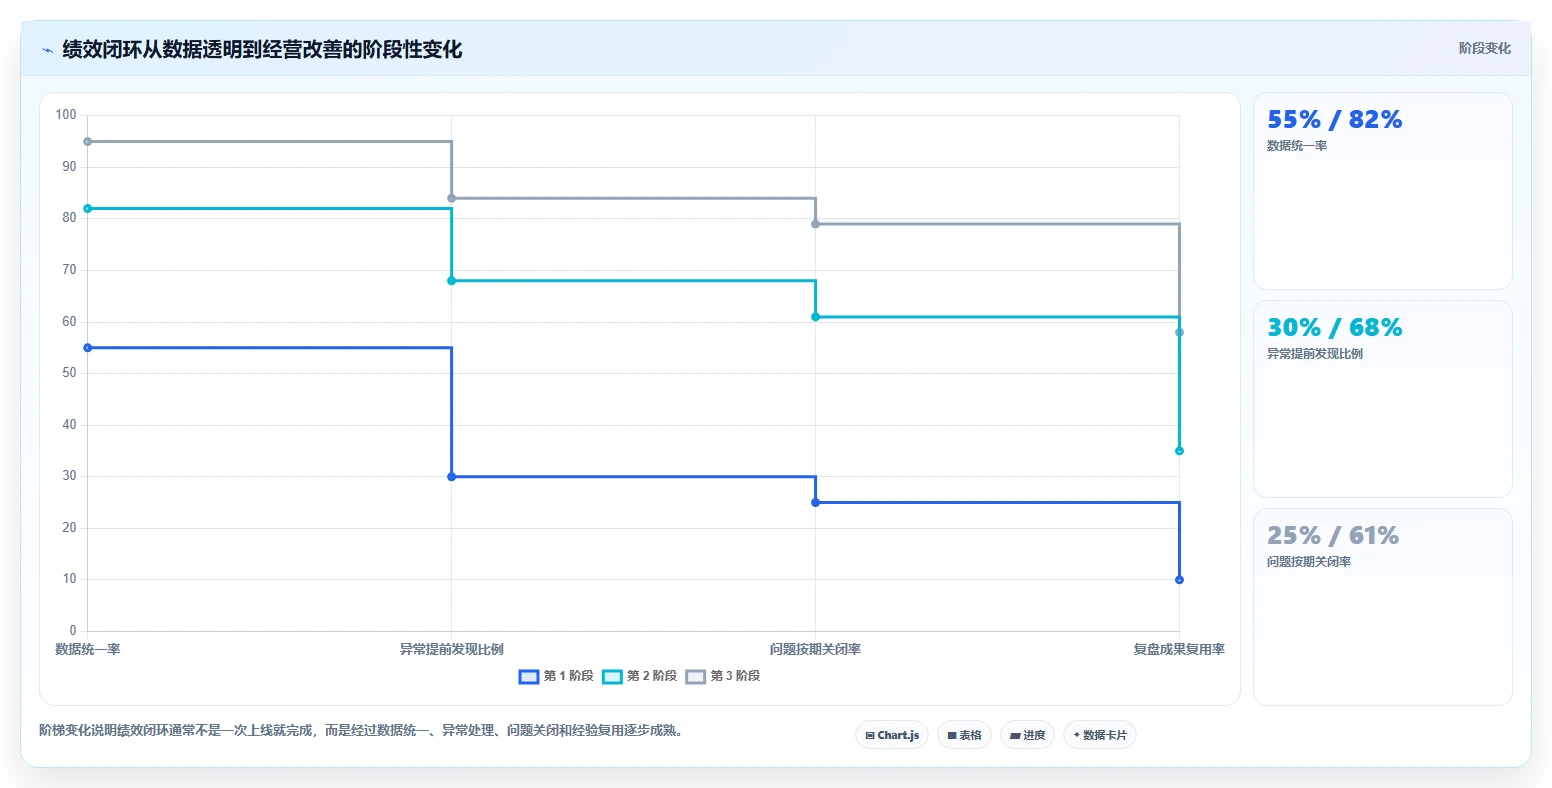
Task: Click the 异常提前发现比例 x-axis label
Action: tap(452, 650)
